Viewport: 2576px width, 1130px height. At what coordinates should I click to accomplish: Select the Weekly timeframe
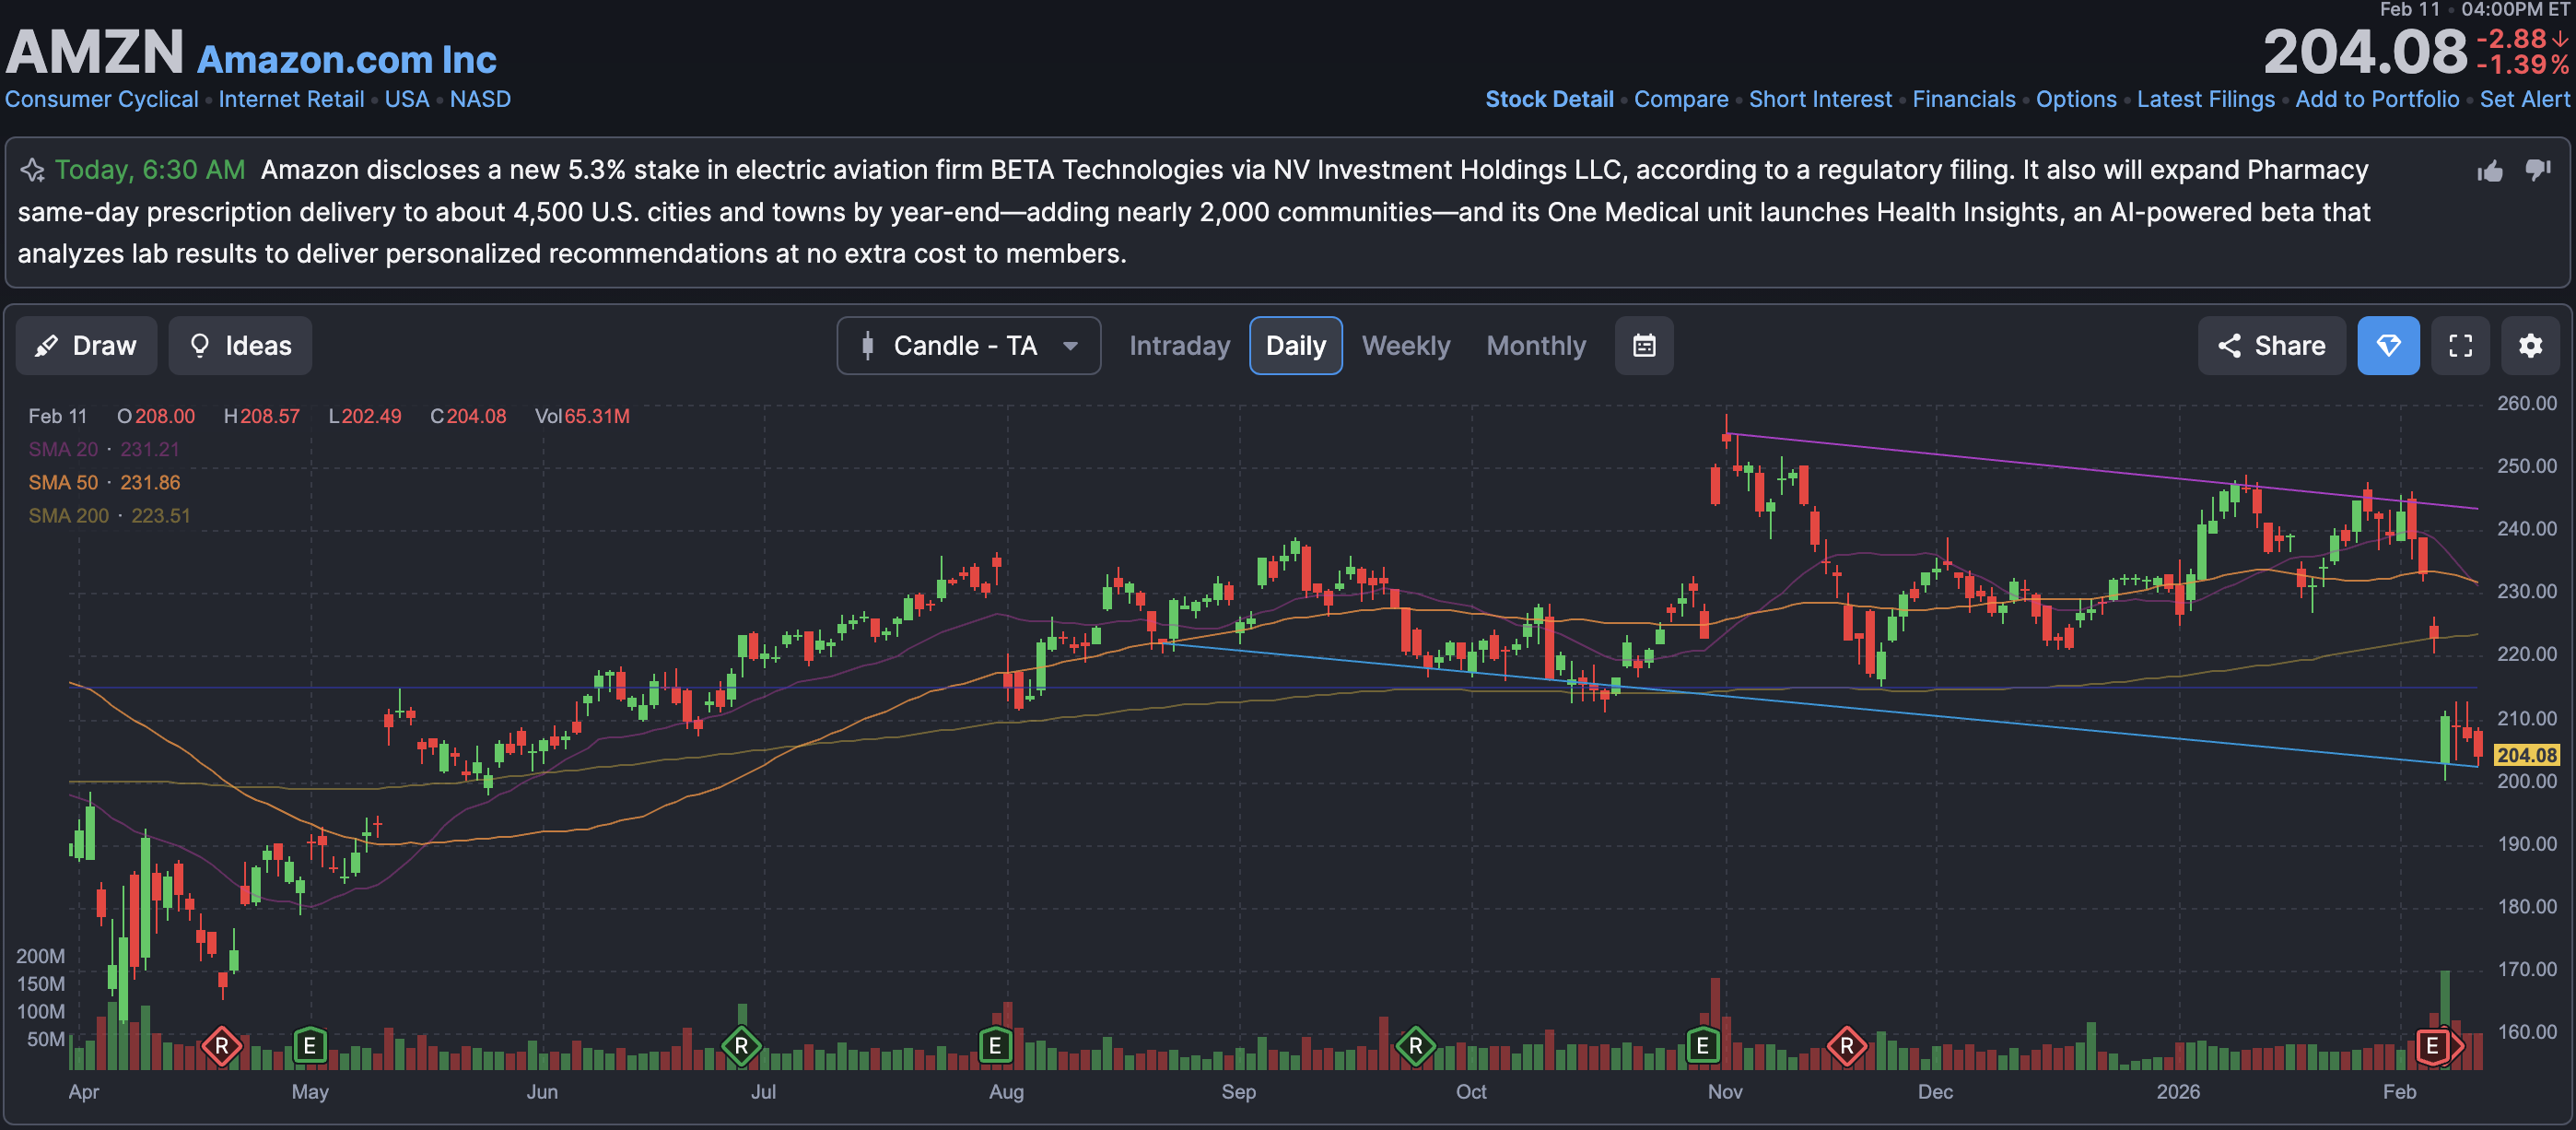1405,346
